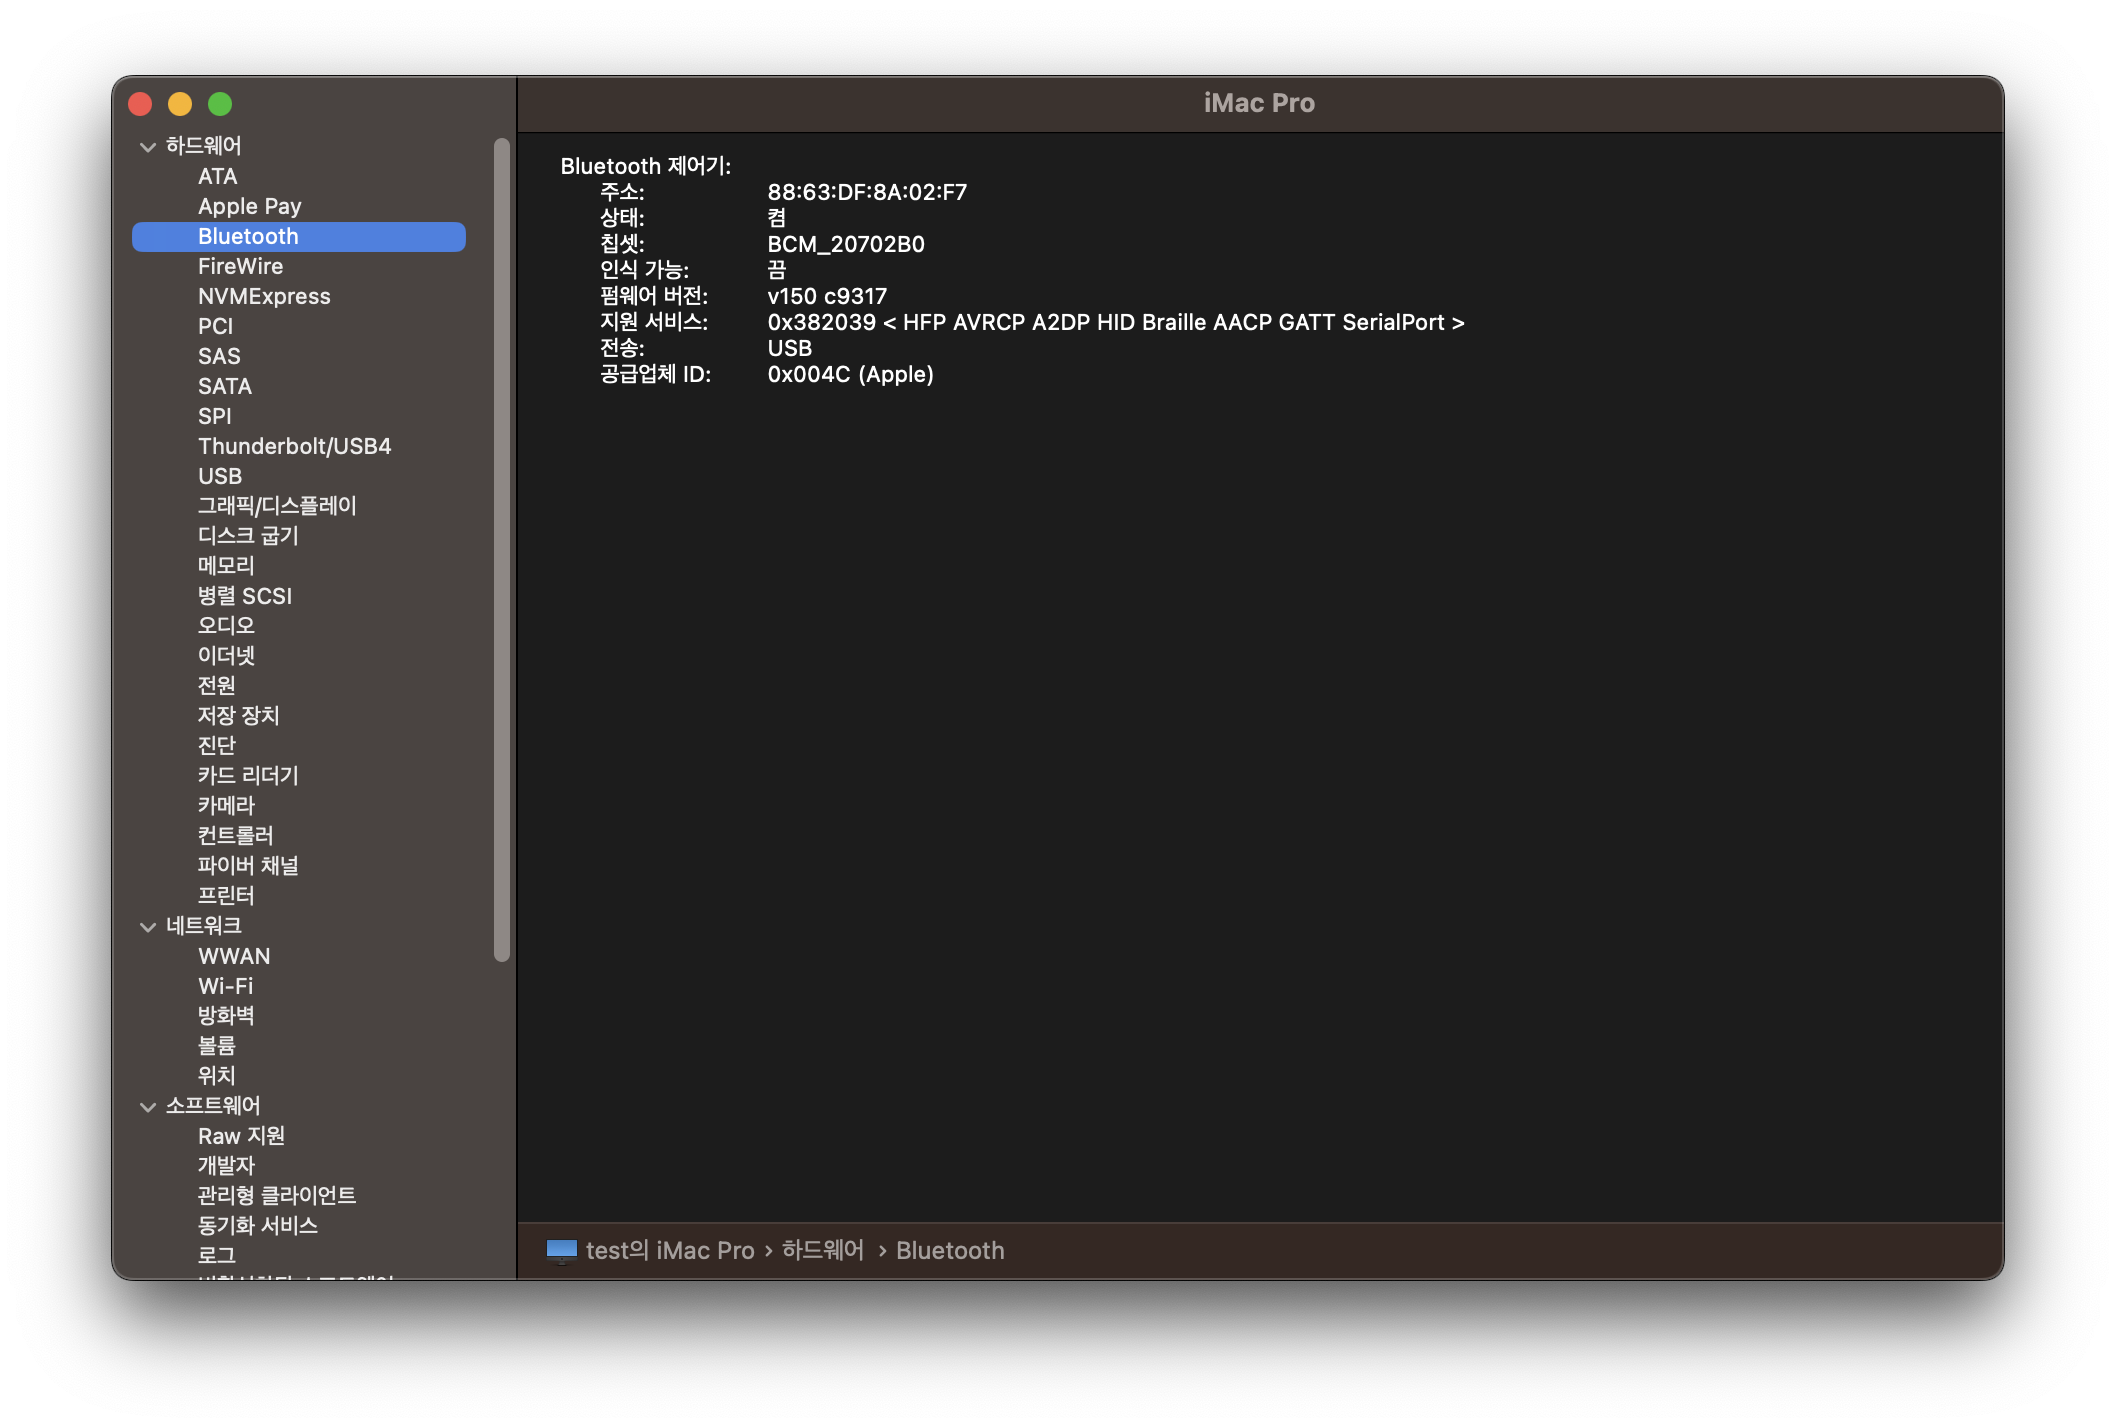Select USB in the sidebar list

click(x=220, y=476)
